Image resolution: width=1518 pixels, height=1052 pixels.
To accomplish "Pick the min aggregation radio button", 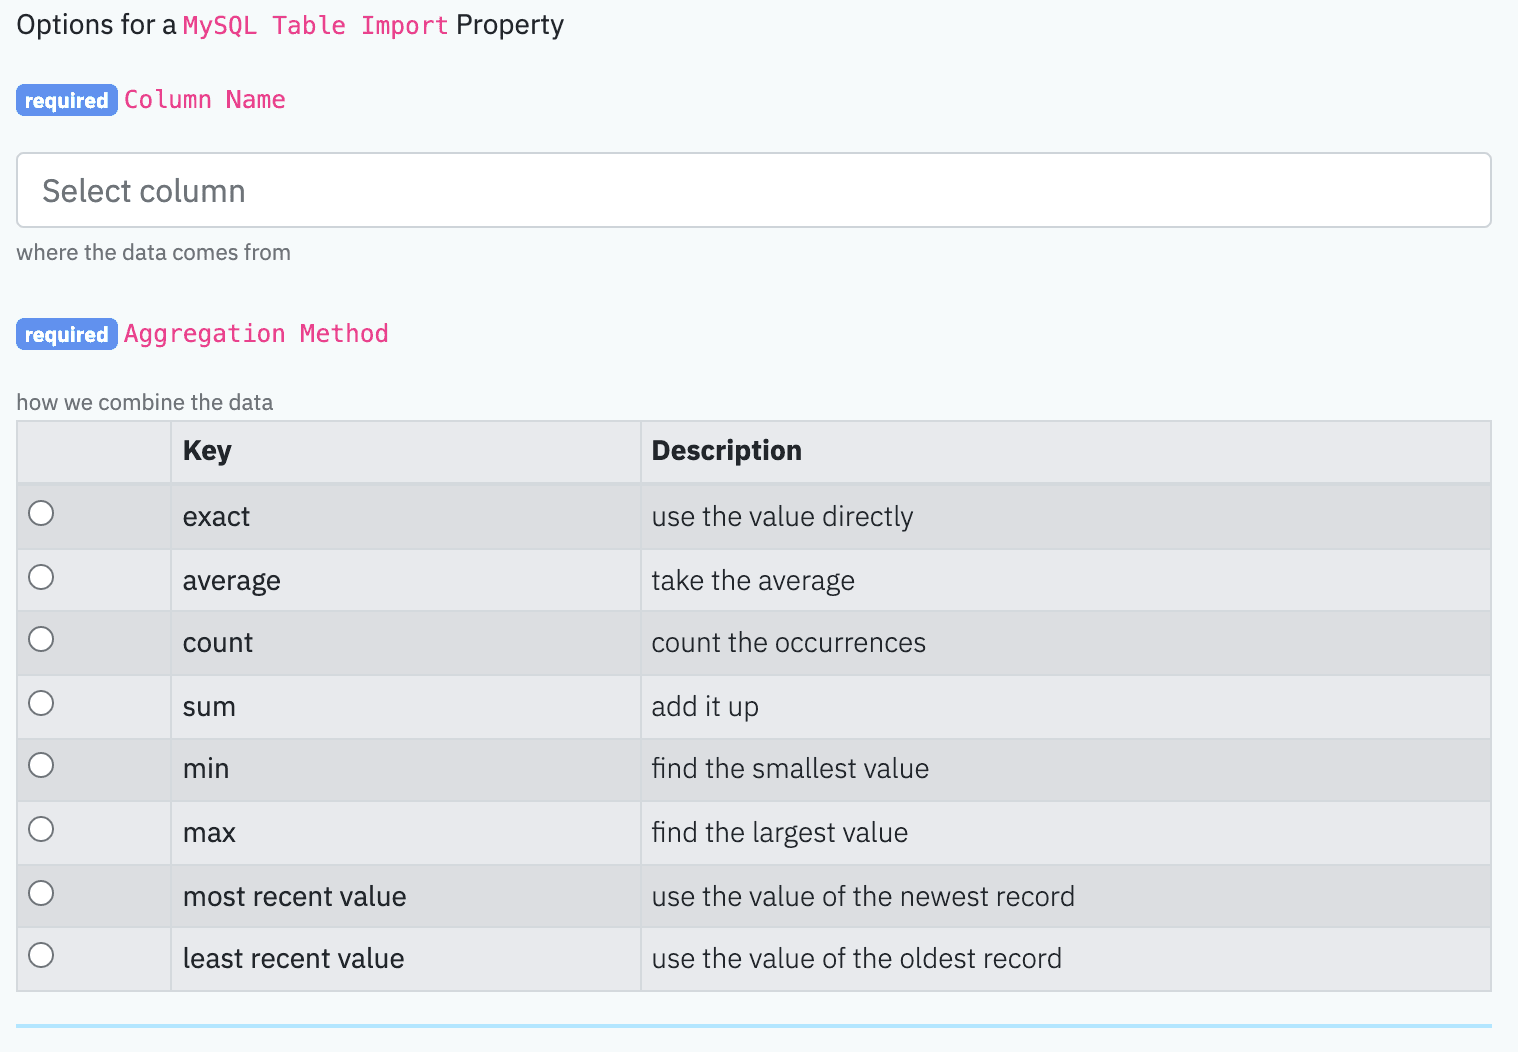I will click(41, 765).
